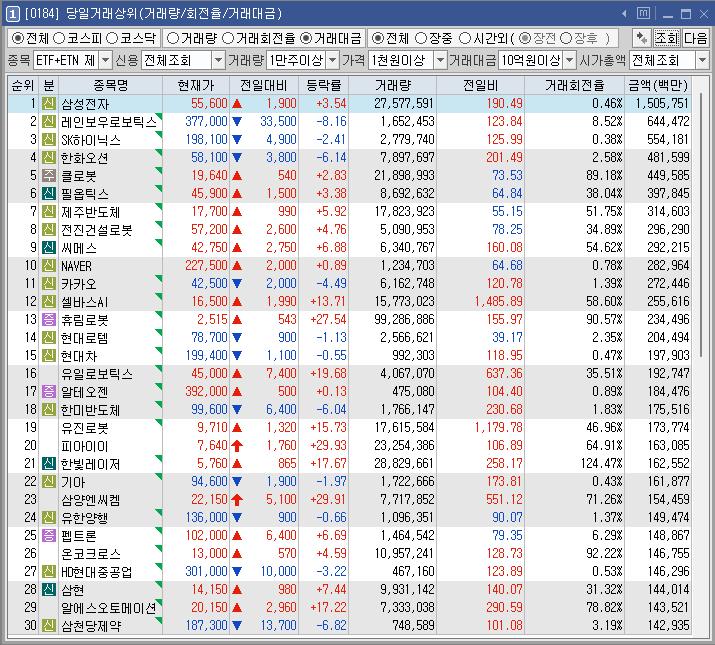The width and height of the screenshot is (715, 645).
Task: Click the 조회 search button
Action: pos(667,38)
